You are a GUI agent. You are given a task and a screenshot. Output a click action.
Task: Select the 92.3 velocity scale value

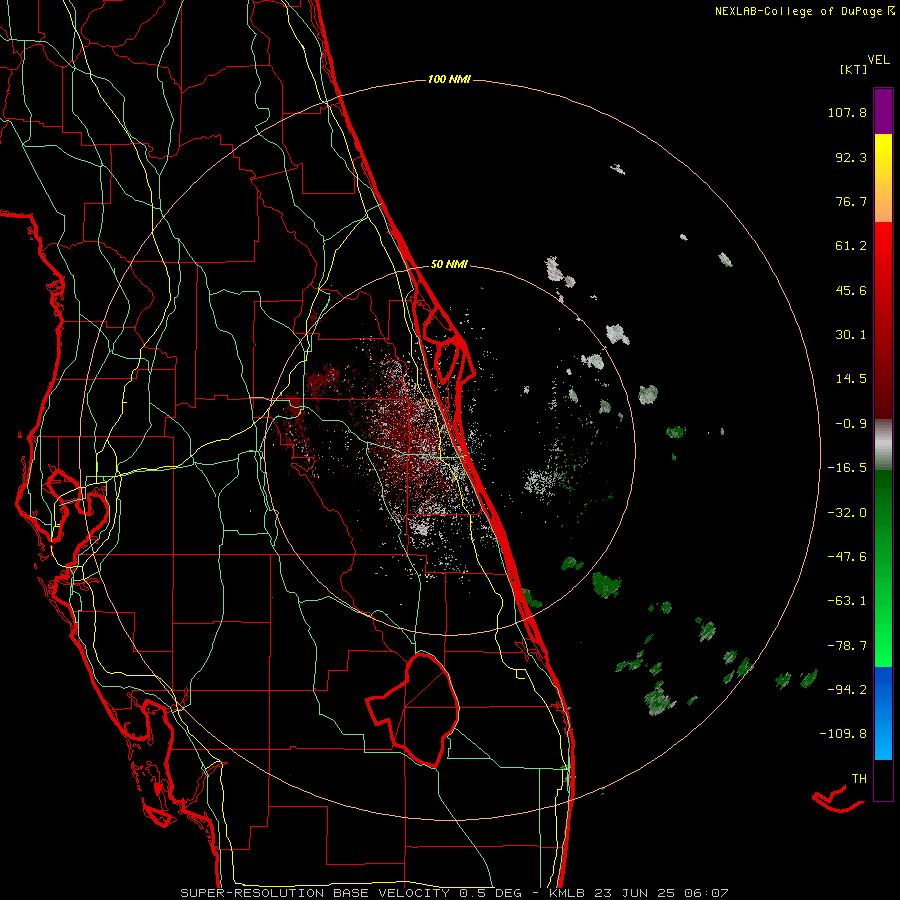851,157
